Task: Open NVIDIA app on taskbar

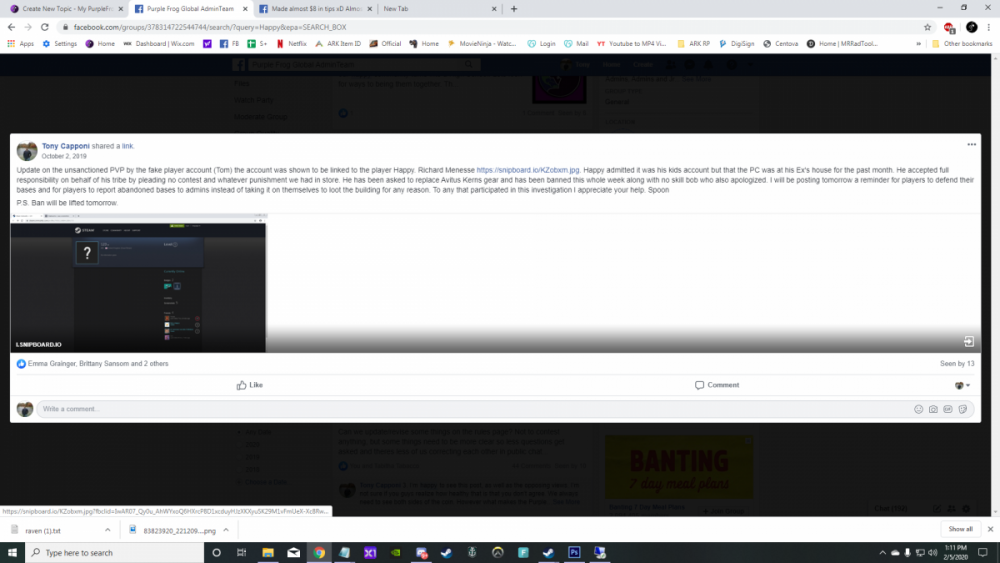Action: pos(395,553)
